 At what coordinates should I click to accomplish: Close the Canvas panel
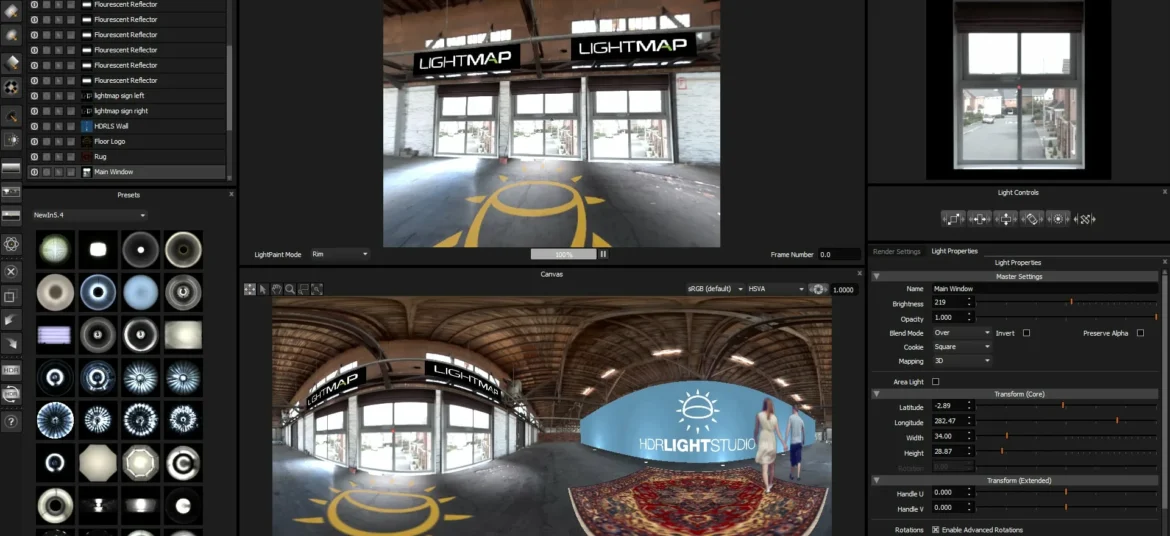(858, 274)
